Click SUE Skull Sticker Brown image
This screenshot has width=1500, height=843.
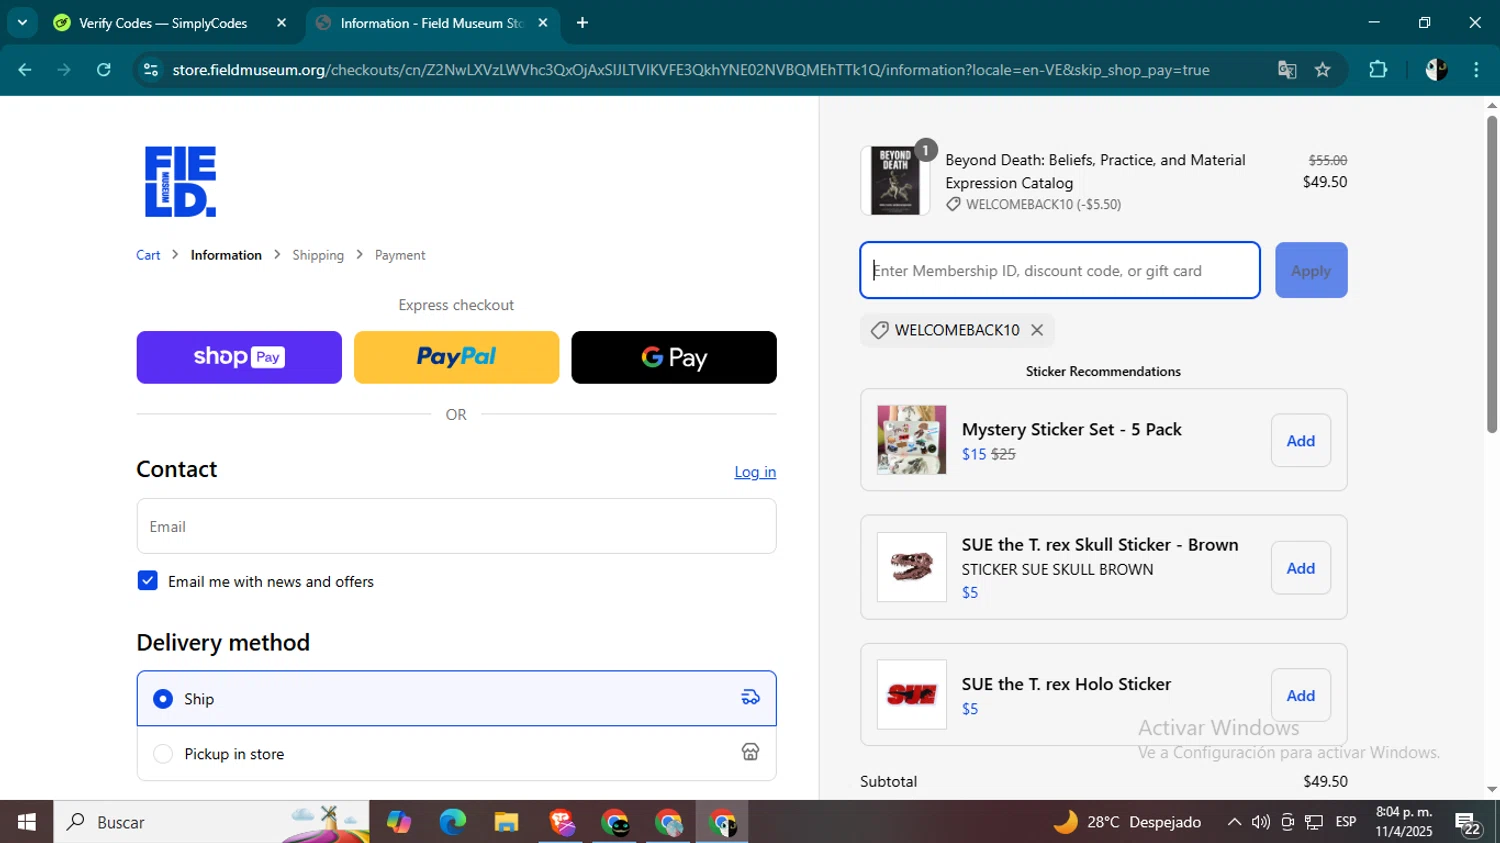tap(911, 567)
